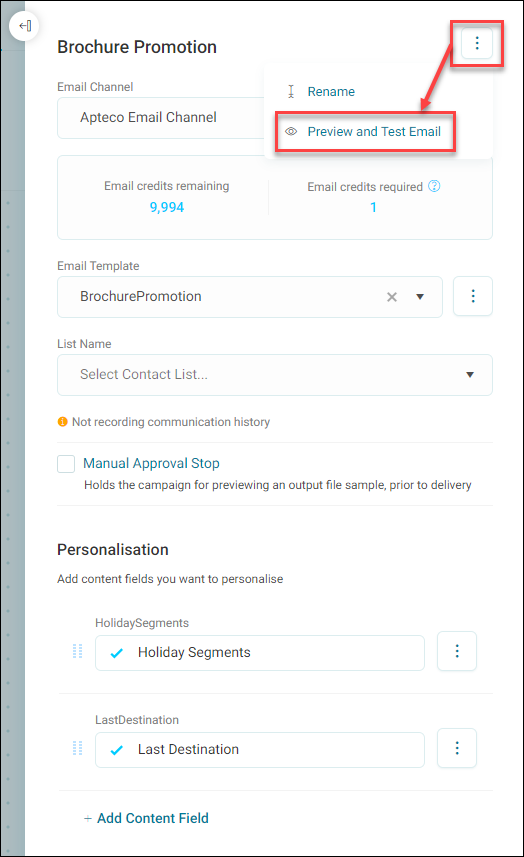This screenshot has width=524, height=857.
Task: Open the Holiday Segments options menu
Action: coord(457,651)
